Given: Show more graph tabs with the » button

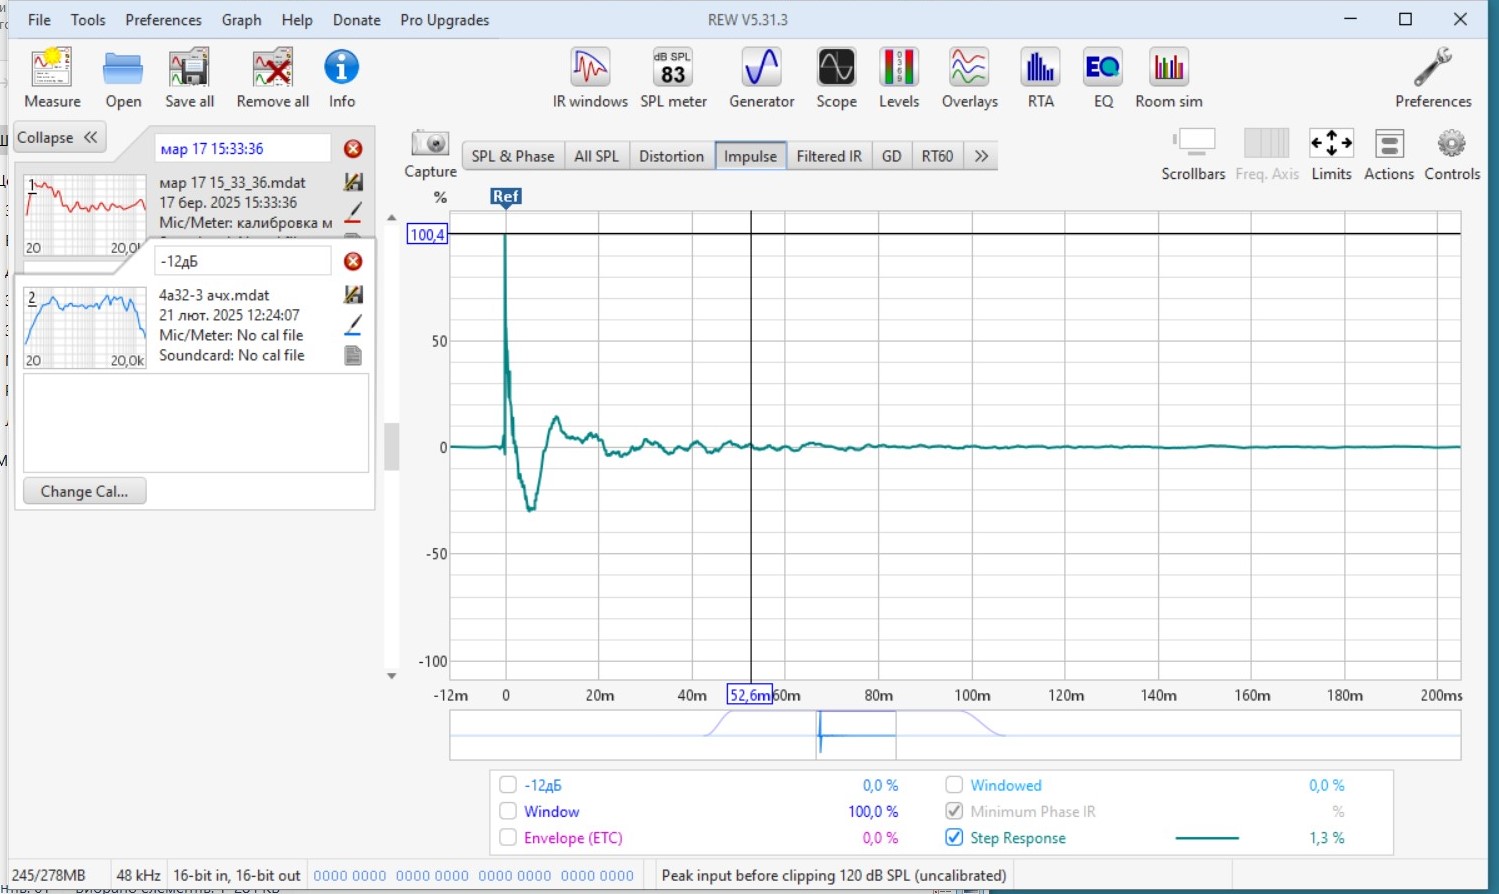Looking at the screenshot, I should pyautogui.click(x=981, y=156).
